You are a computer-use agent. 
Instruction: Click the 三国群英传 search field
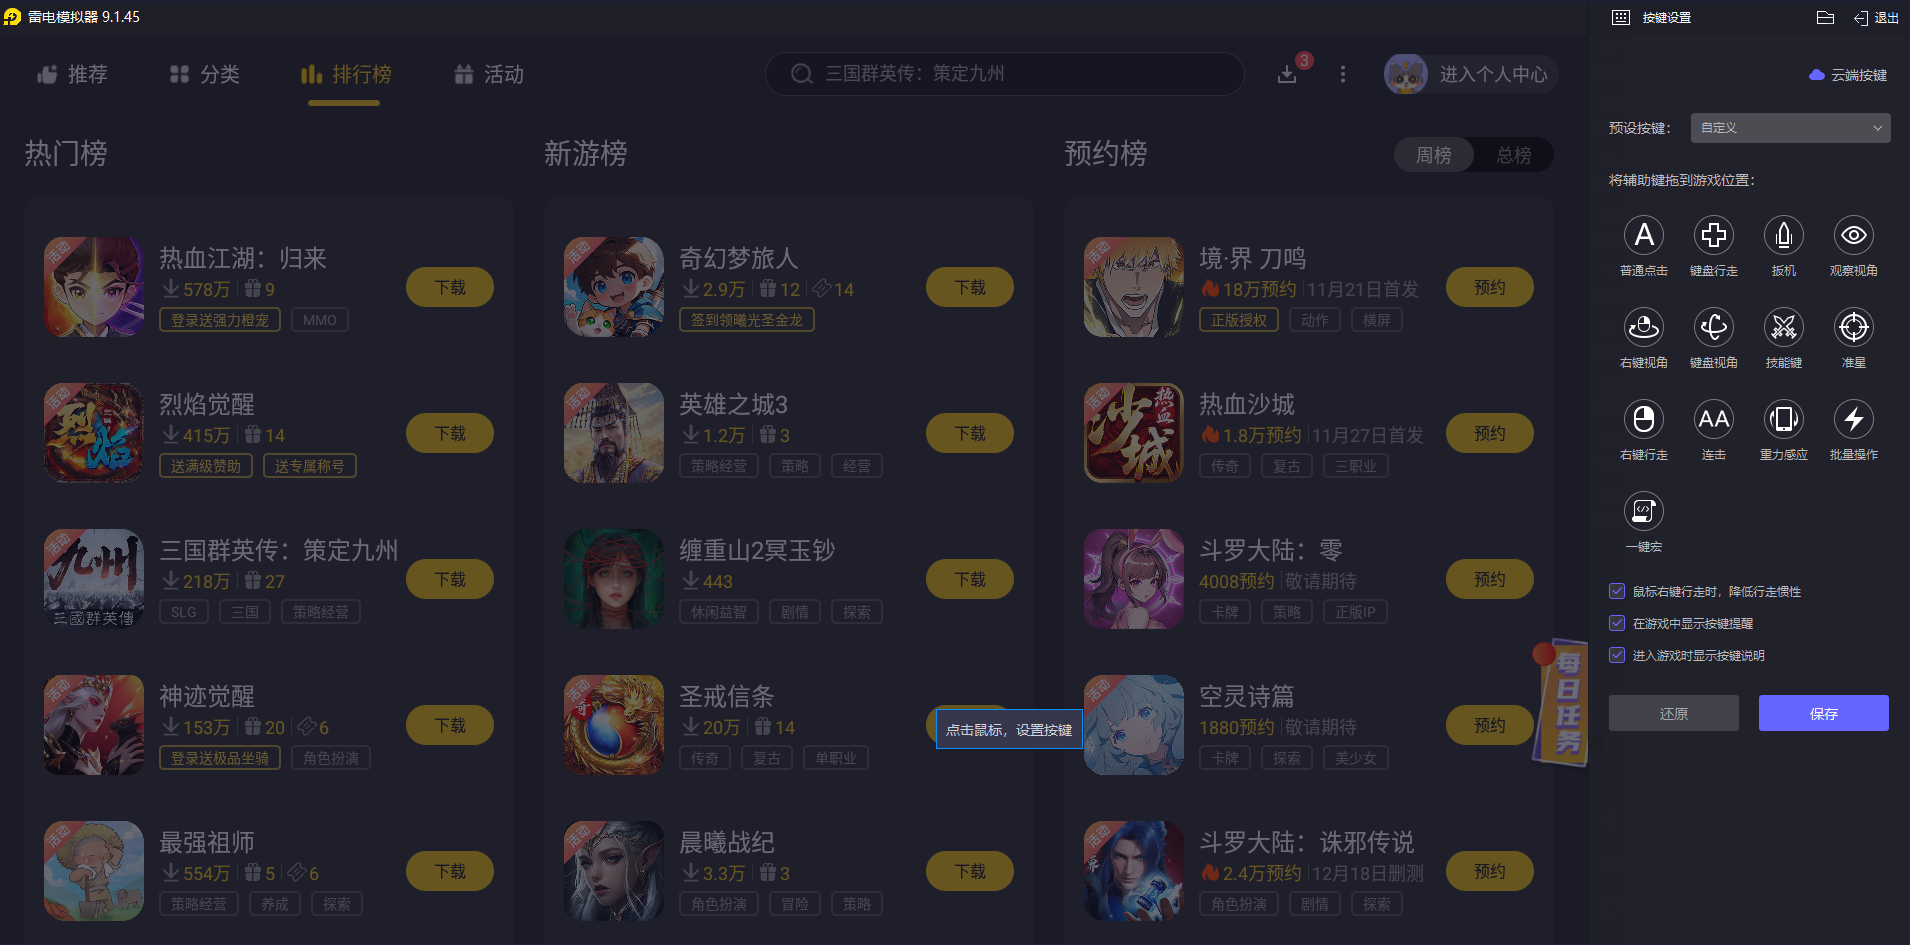pos(1004,74)
